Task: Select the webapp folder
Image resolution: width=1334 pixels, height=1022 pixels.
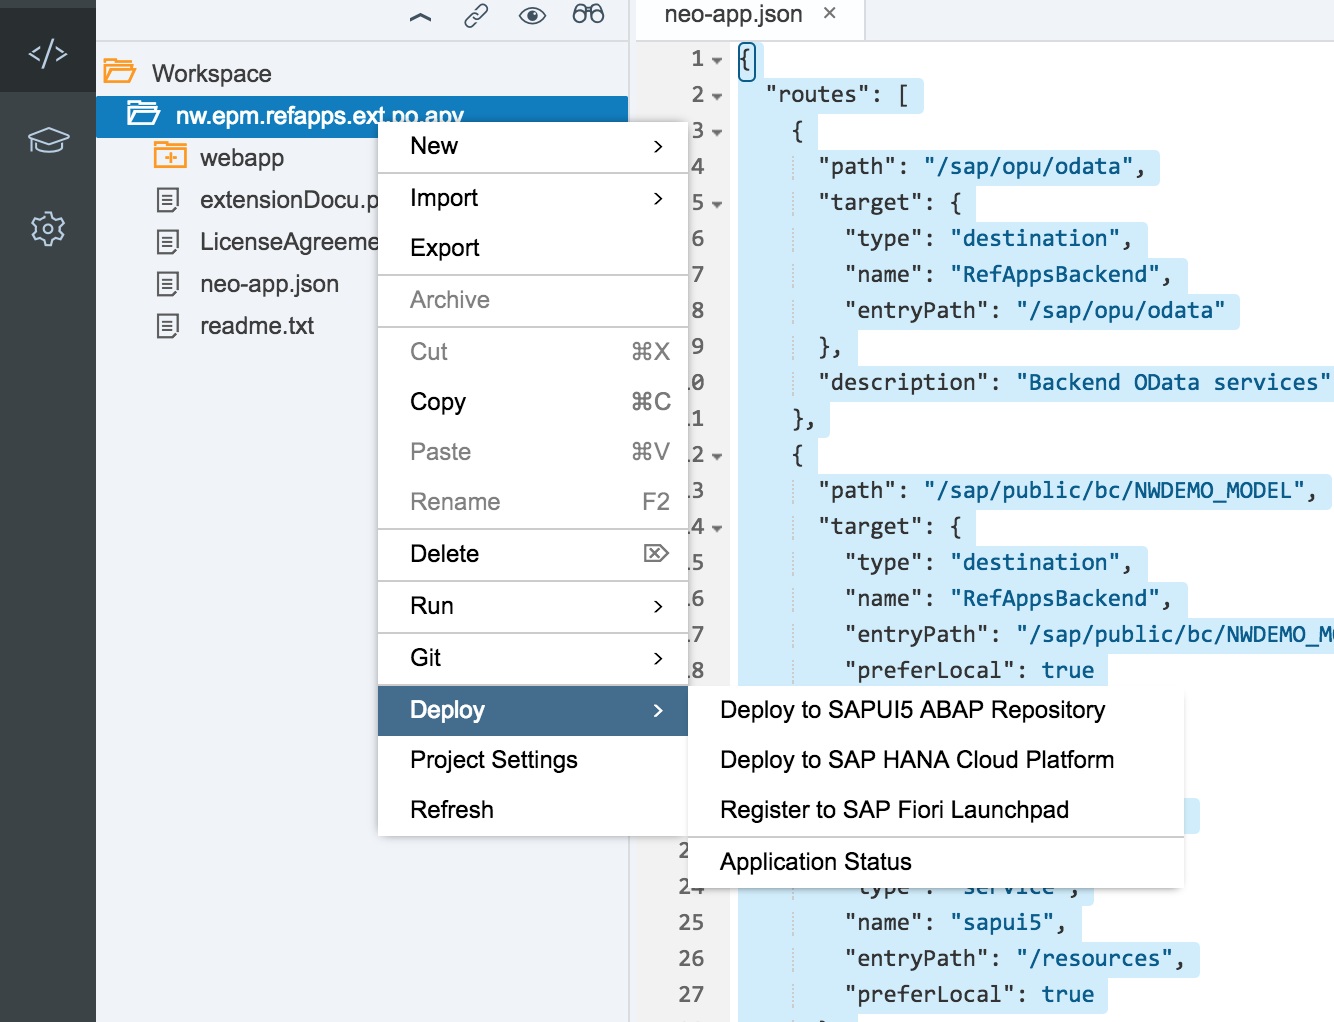Action: (x=242, y=157)
